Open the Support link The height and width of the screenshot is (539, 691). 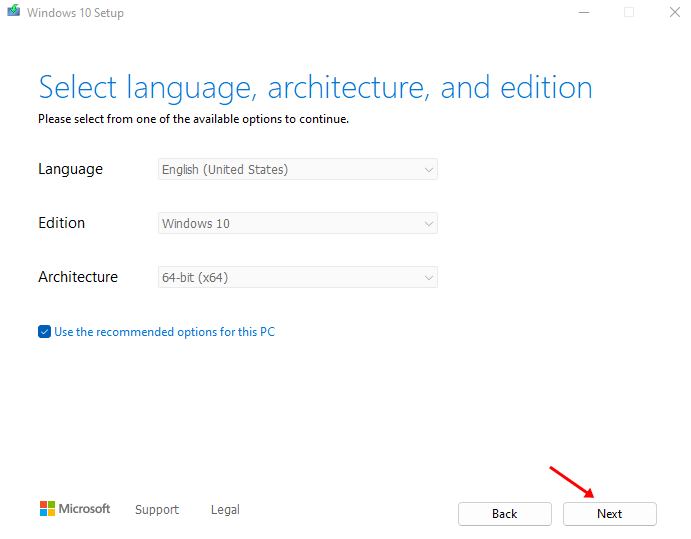(157, 510)
